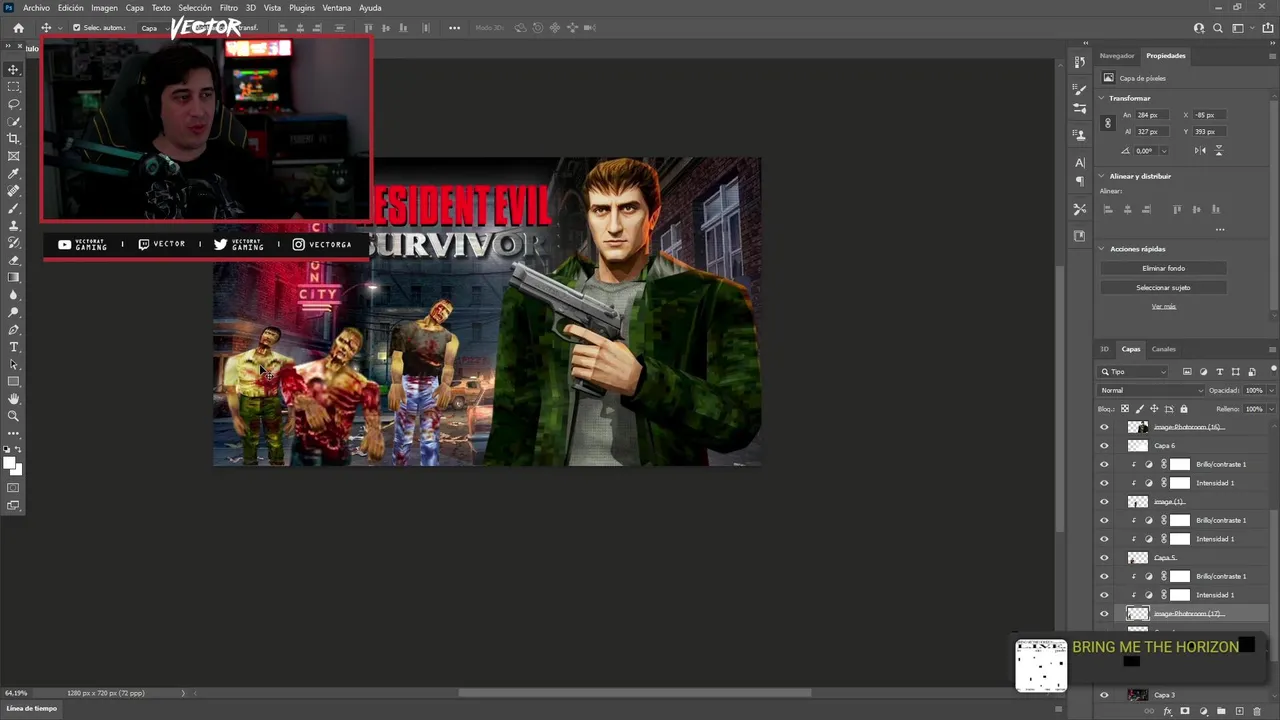Flip vertically in Transformar section
This screenshot has width=1280, height=720.
pyautogui.click(x=1218, y=150)
